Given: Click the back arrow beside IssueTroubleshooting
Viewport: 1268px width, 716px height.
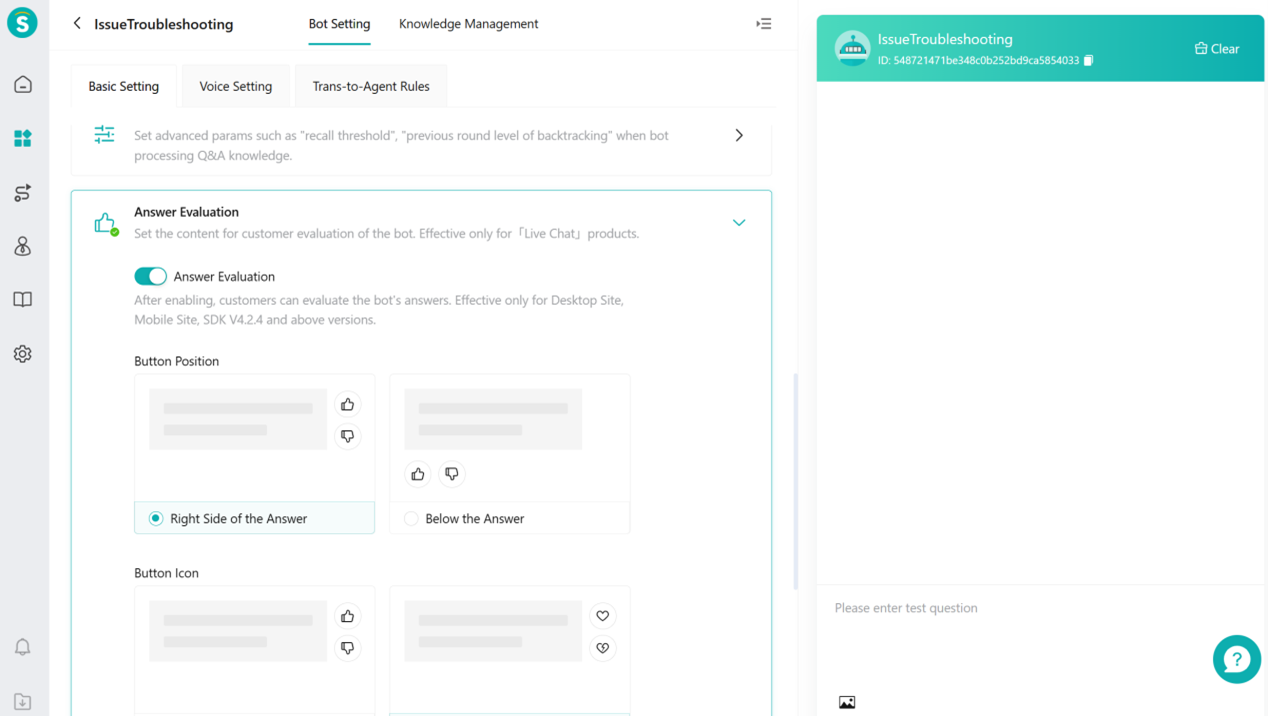Looking at the screenshot, I should [77, 22].
